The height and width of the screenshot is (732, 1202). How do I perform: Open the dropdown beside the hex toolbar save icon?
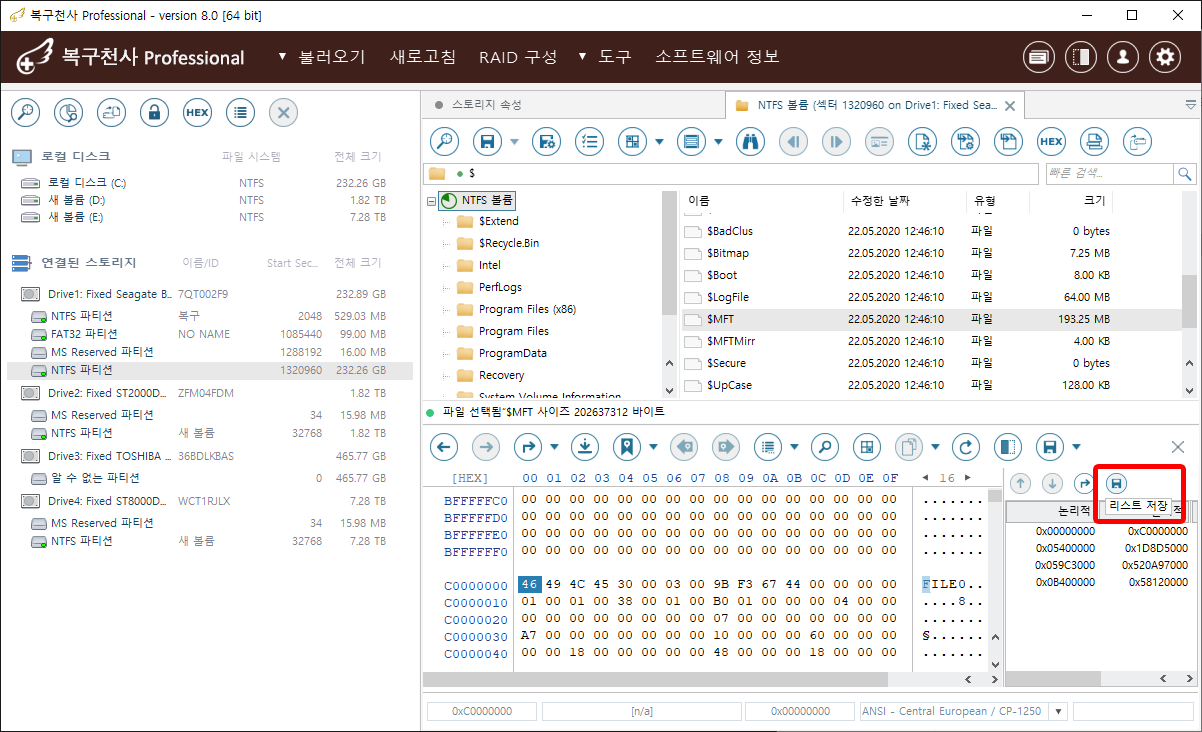point(1076,446)
